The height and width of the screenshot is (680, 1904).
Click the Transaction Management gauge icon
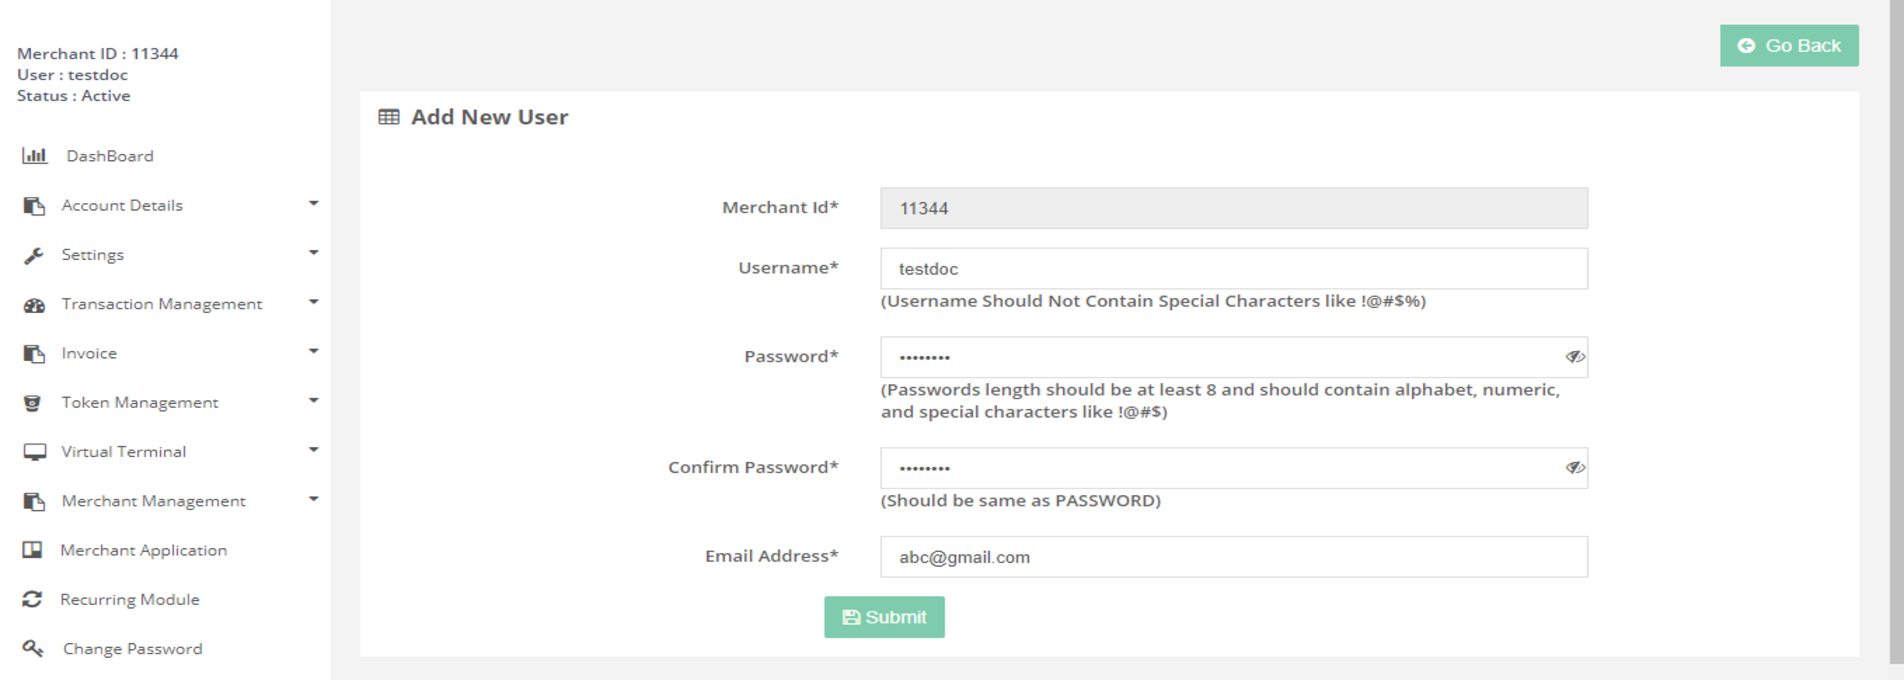click(34, 305)
